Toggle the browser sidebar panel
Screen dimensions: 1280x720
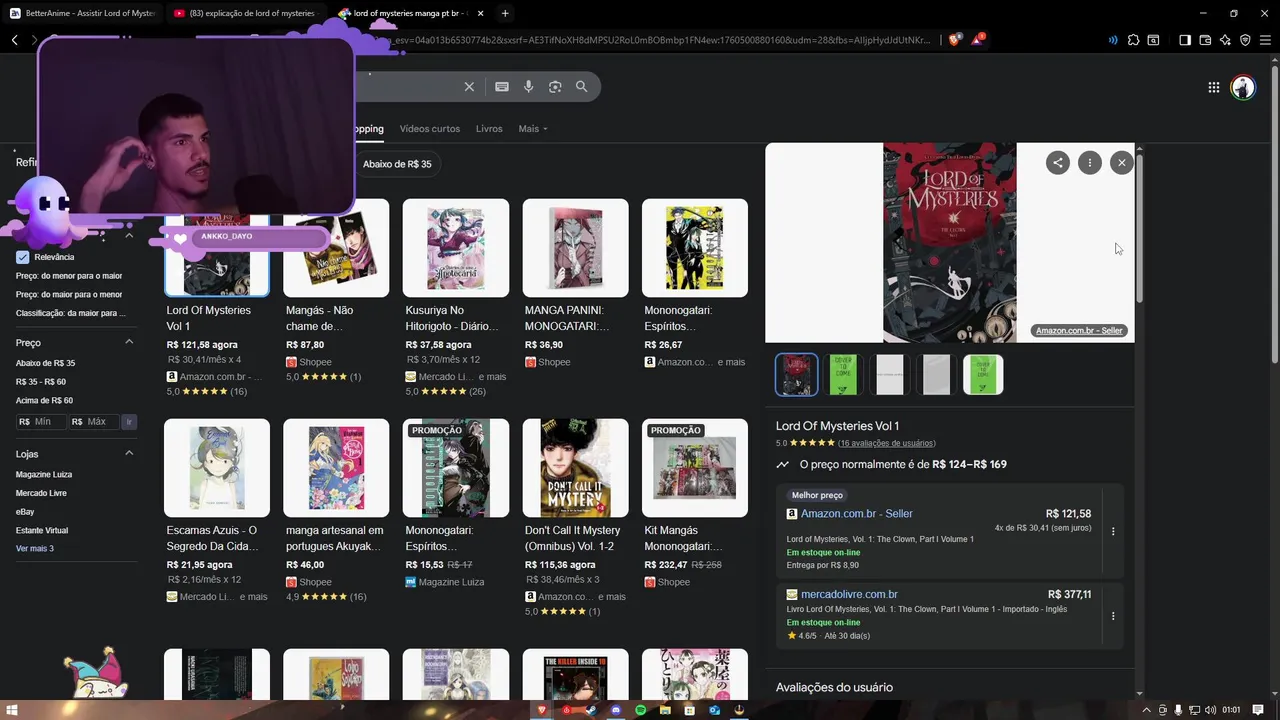coord(1185,40)
